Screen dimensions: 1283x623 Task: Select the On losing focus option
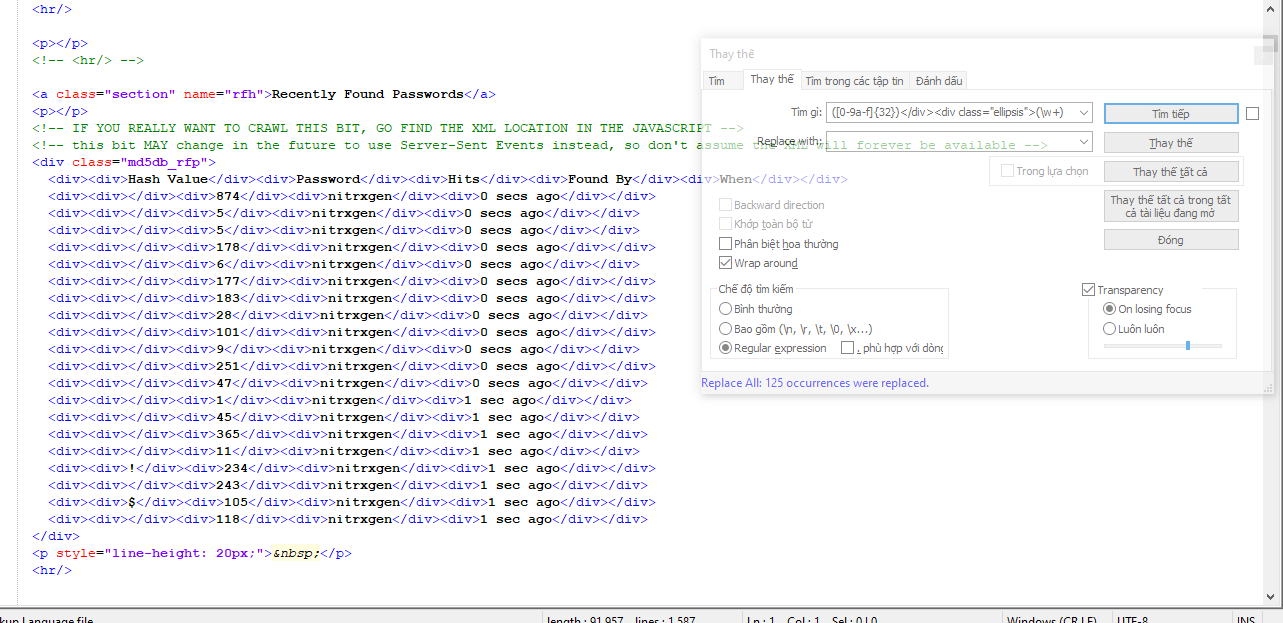[x=1109, y=309]
